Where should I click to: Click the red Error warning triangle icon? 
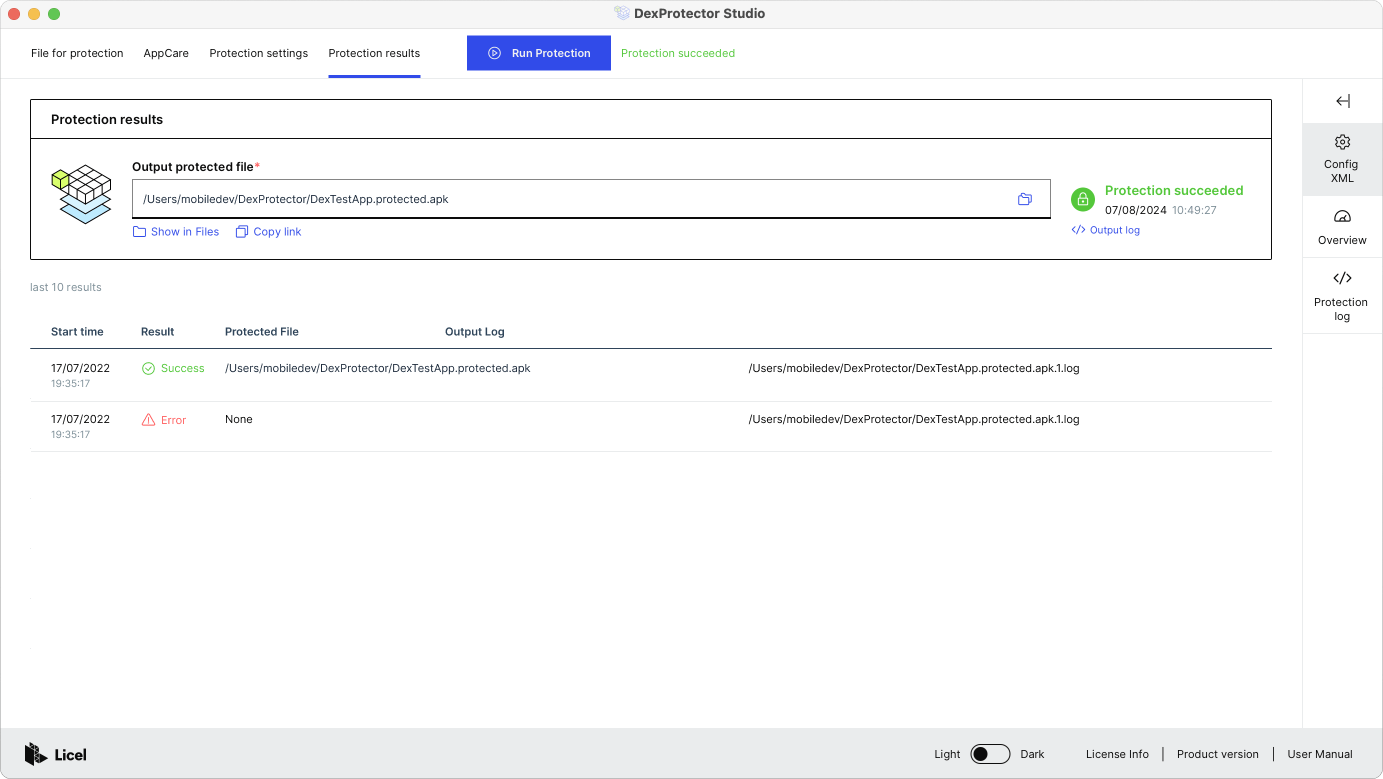click(x=148, y=420)
